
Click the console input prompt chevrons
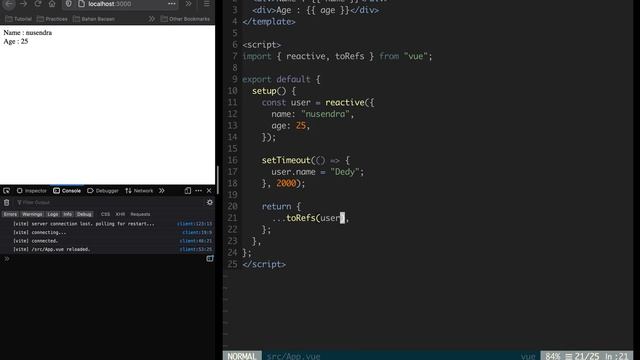pos(7,259)
